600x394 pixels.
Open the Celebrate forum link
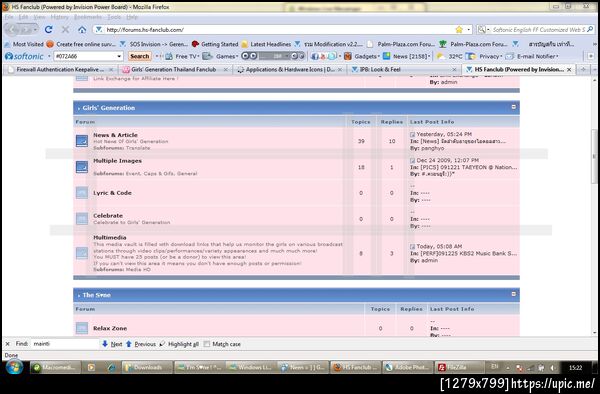[108, 216]
